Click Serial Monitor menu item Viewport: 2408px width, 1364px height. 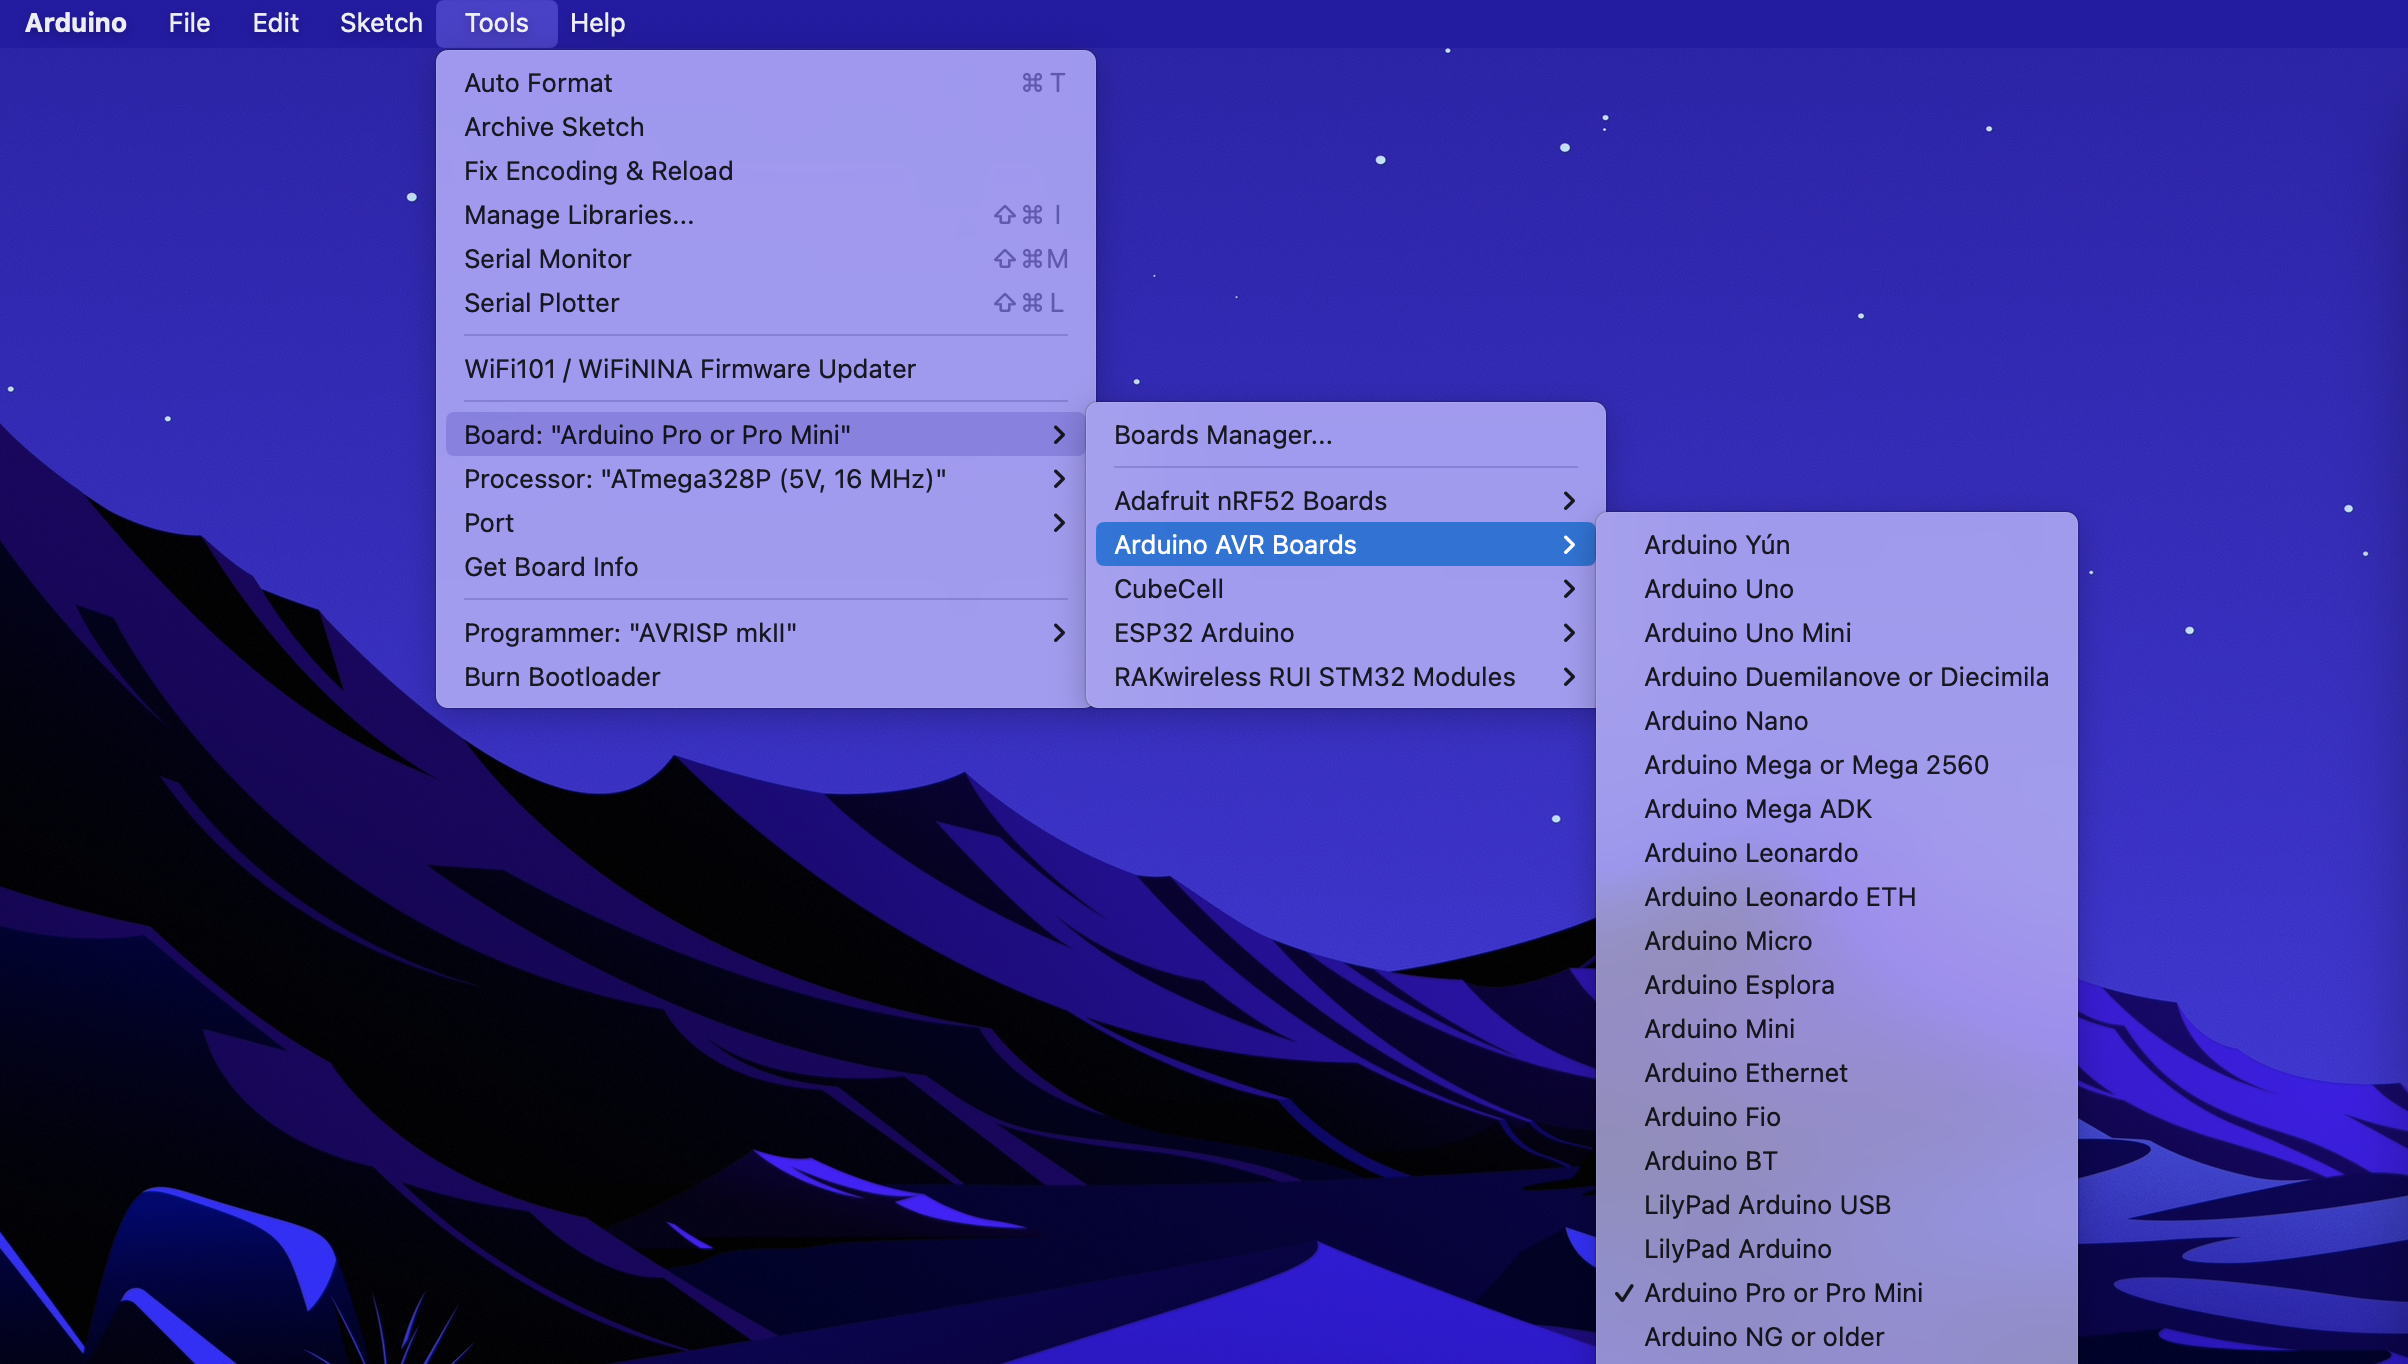548,259
